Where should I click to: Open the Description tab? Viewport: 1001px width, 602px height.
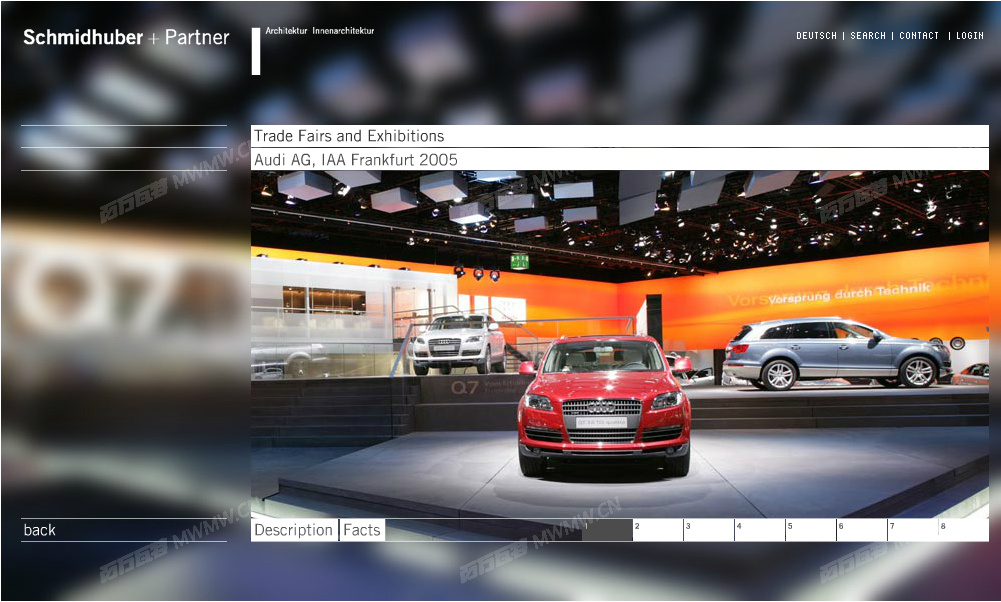click(x=294, y=530)
